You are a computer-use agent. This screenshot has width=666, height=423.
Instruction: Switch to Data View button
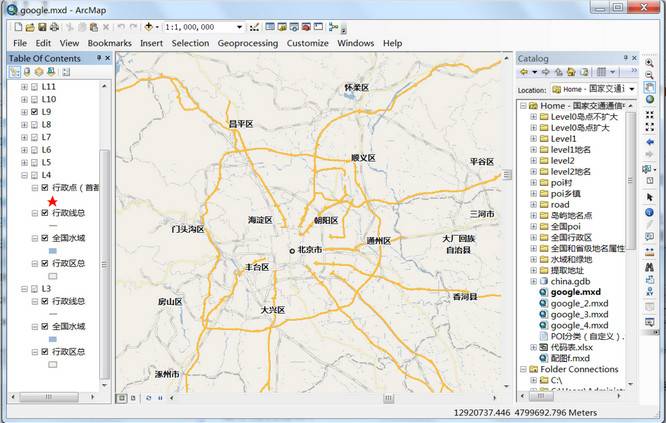121,398
